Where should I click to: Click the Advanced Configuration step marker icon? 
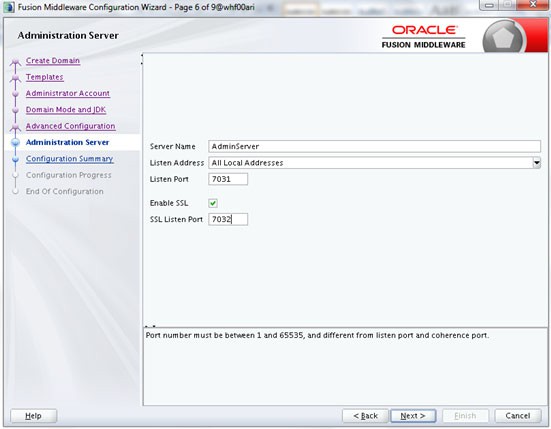(15, 128)
